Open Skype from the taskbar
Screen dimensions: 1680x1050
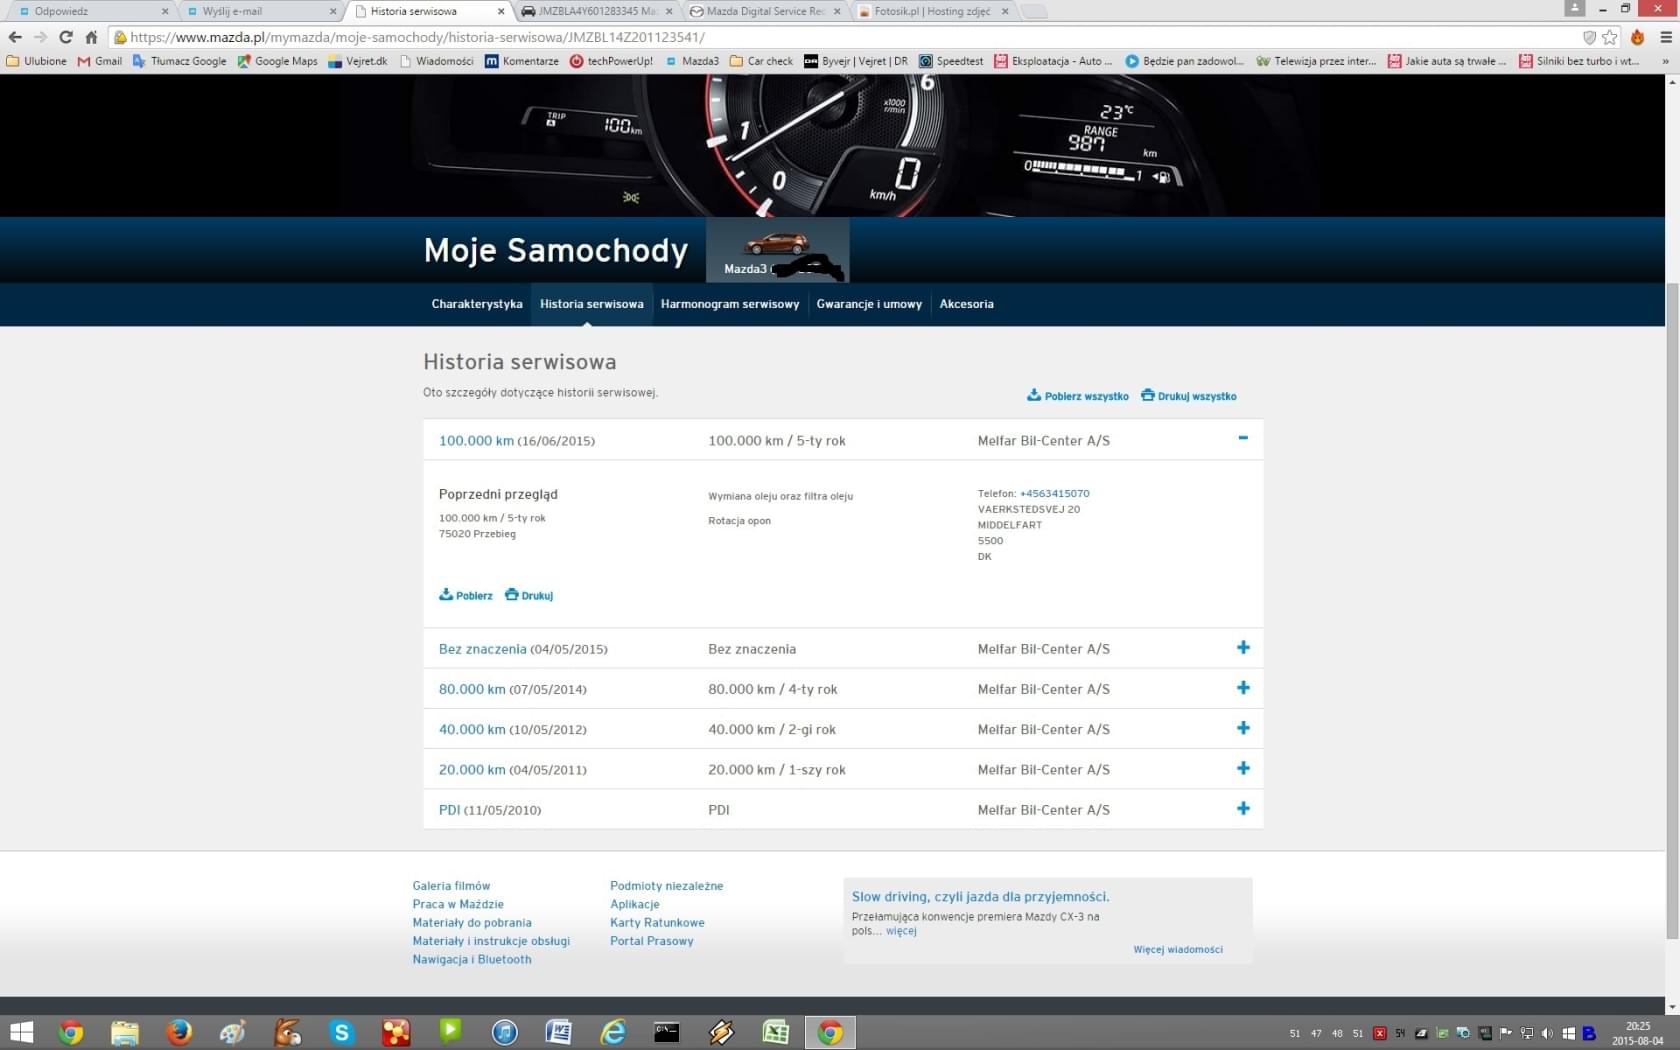click(x=341, y=1032)
